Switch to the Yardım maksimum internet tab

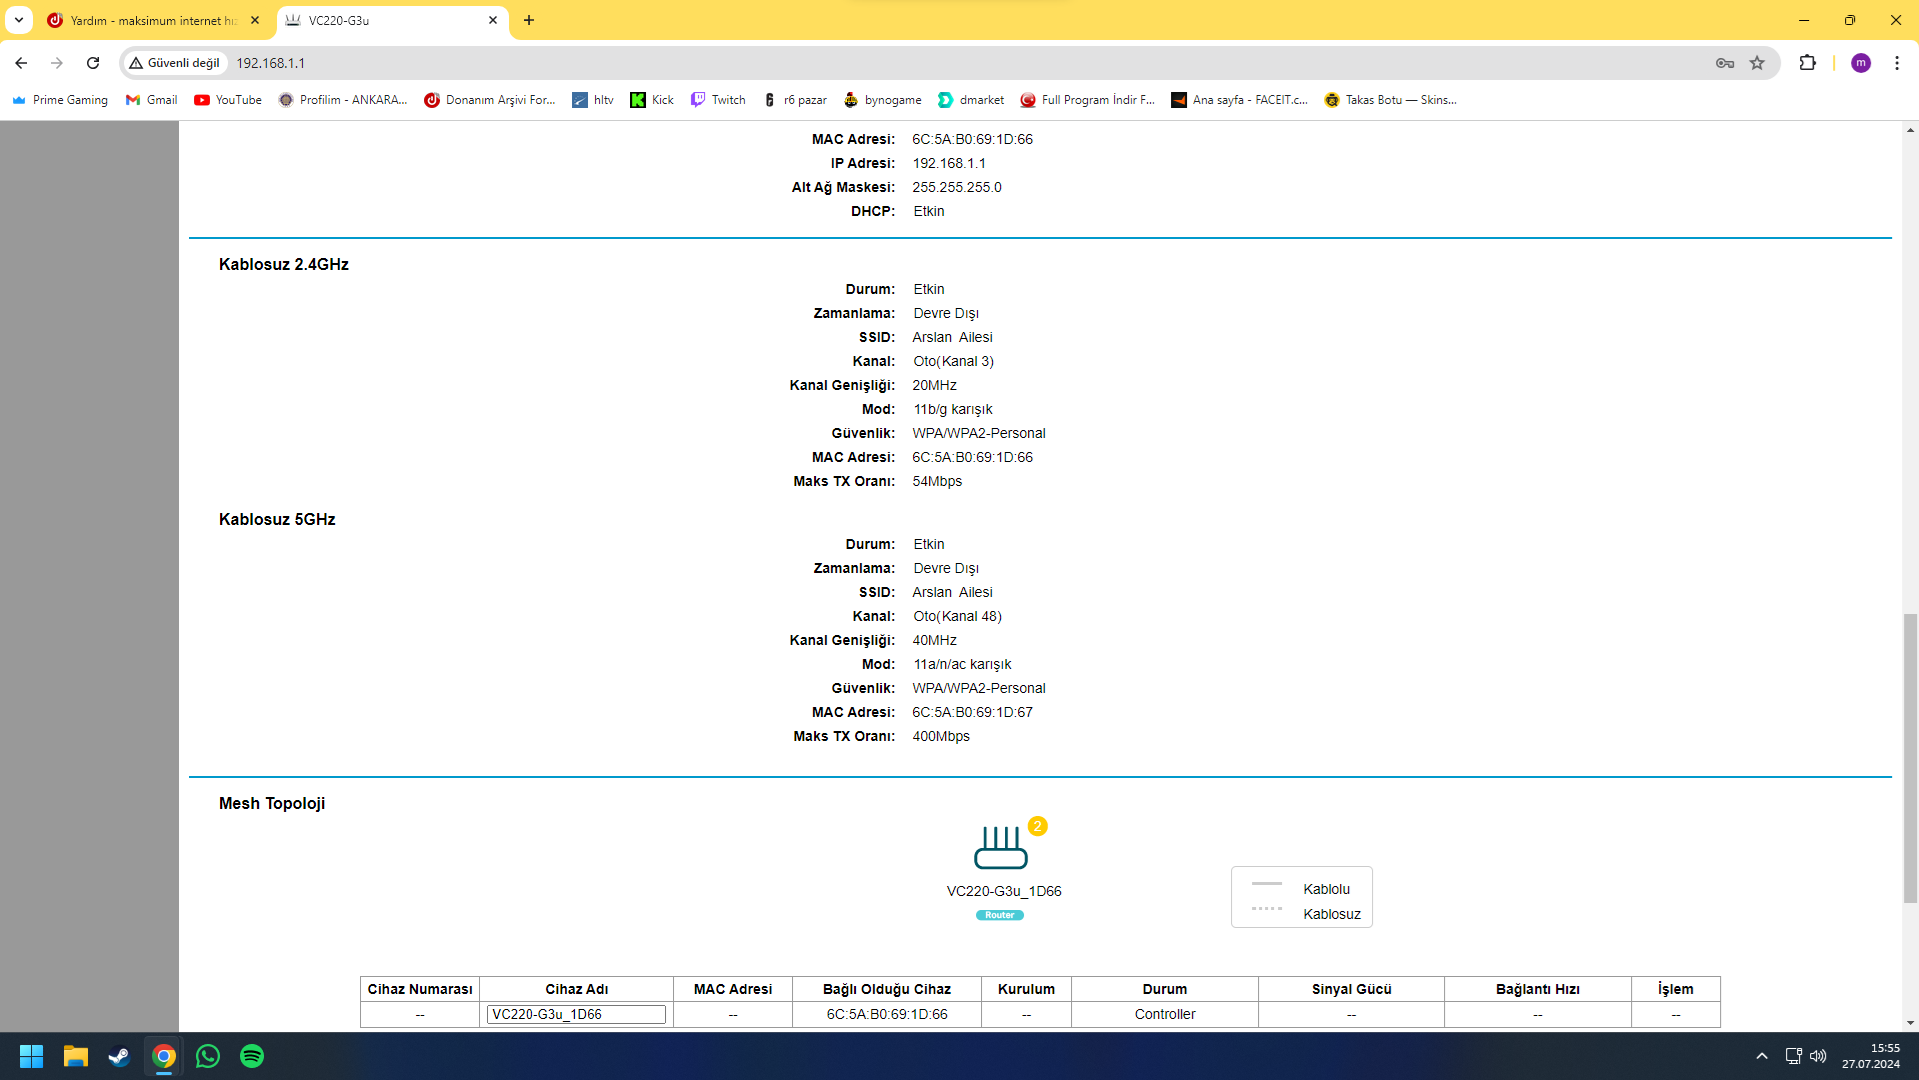pos(154,20)
